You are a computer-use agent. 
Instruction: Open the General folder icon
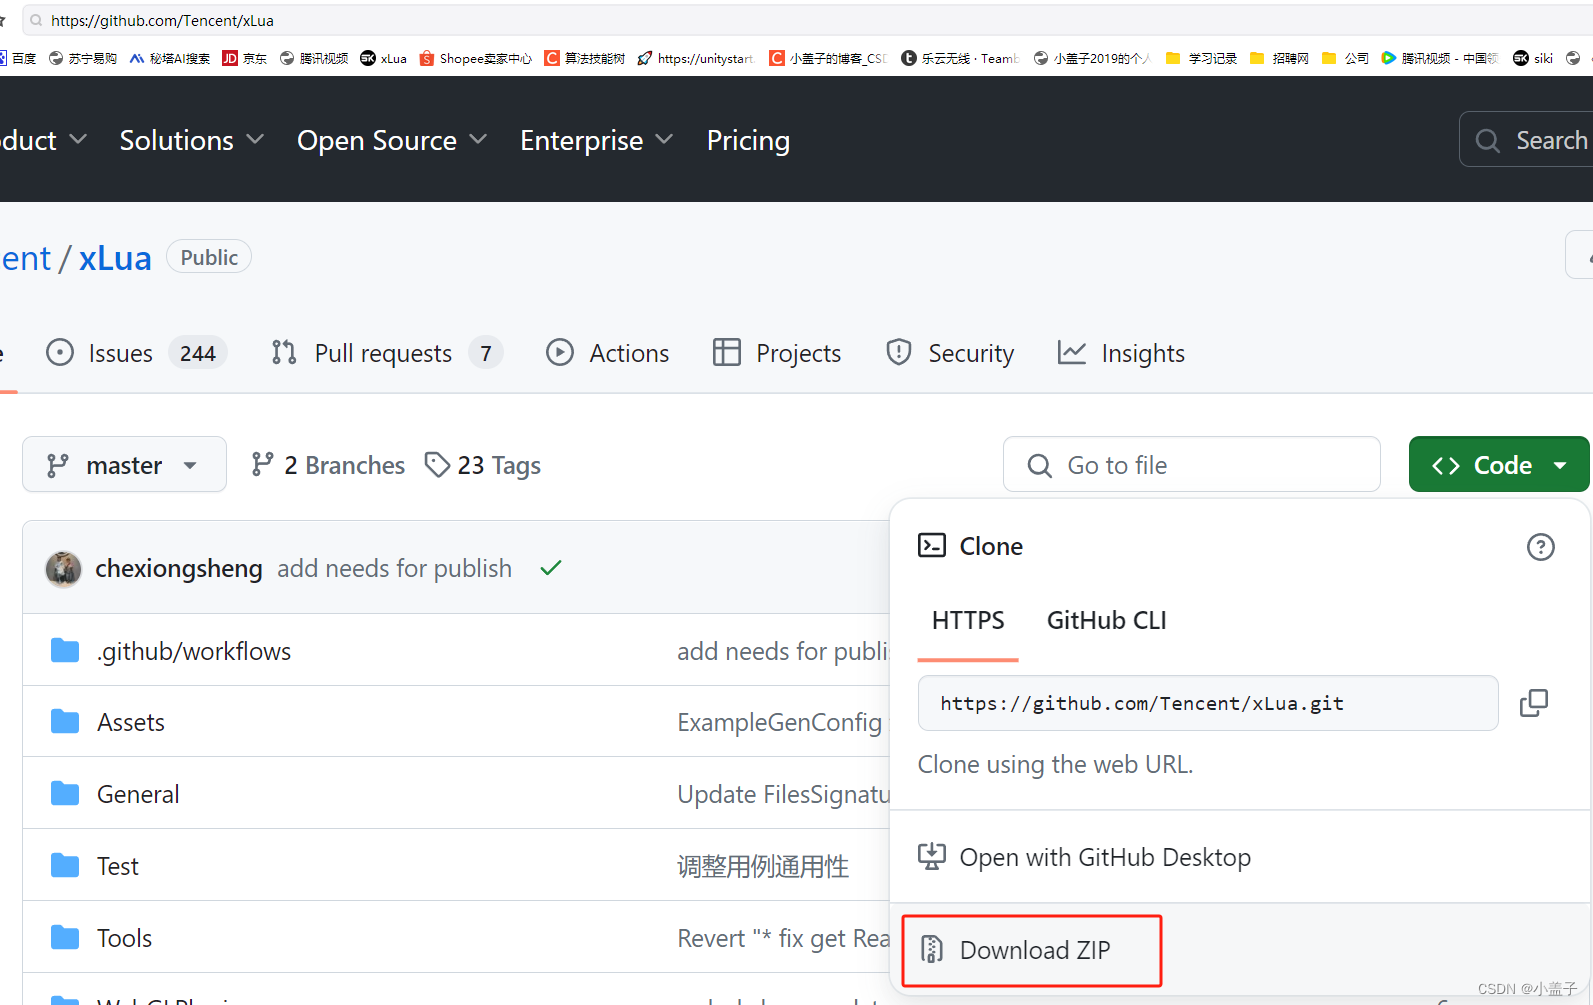[x=65, y=794]
